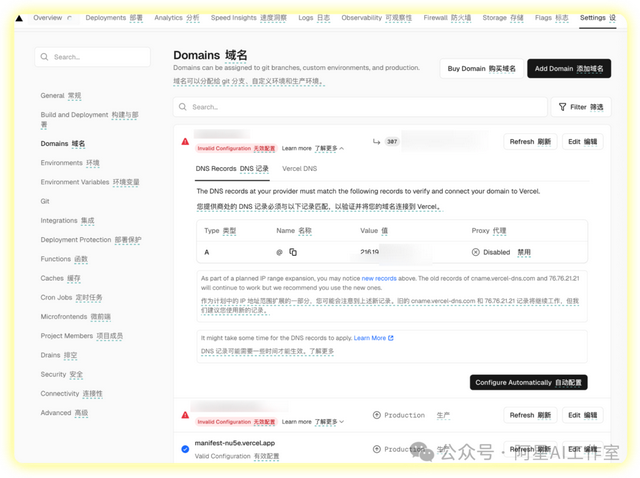Open the Firewall tab
The height and width of the screenshot is (478, 640).
click(x=447, y=18)
